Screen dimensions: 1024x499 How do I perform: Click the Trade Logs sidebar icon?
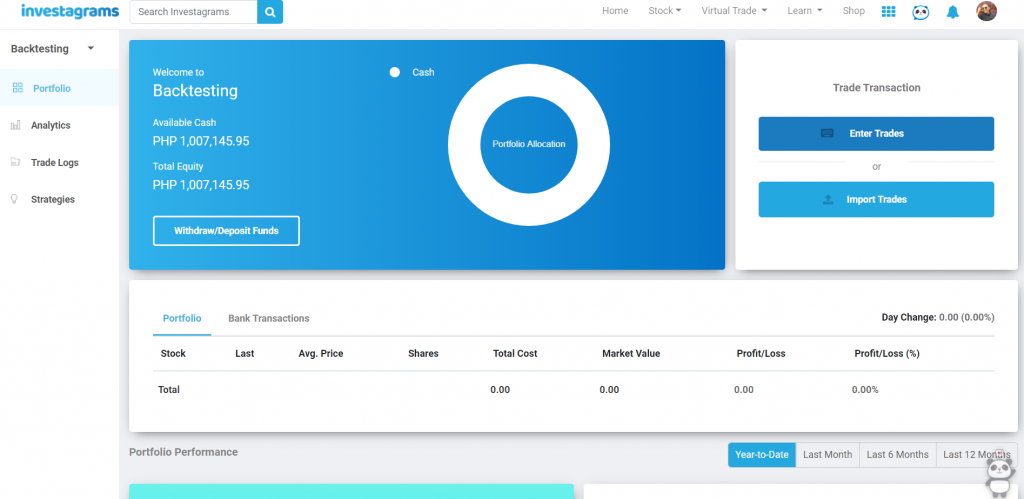[16, 162]
